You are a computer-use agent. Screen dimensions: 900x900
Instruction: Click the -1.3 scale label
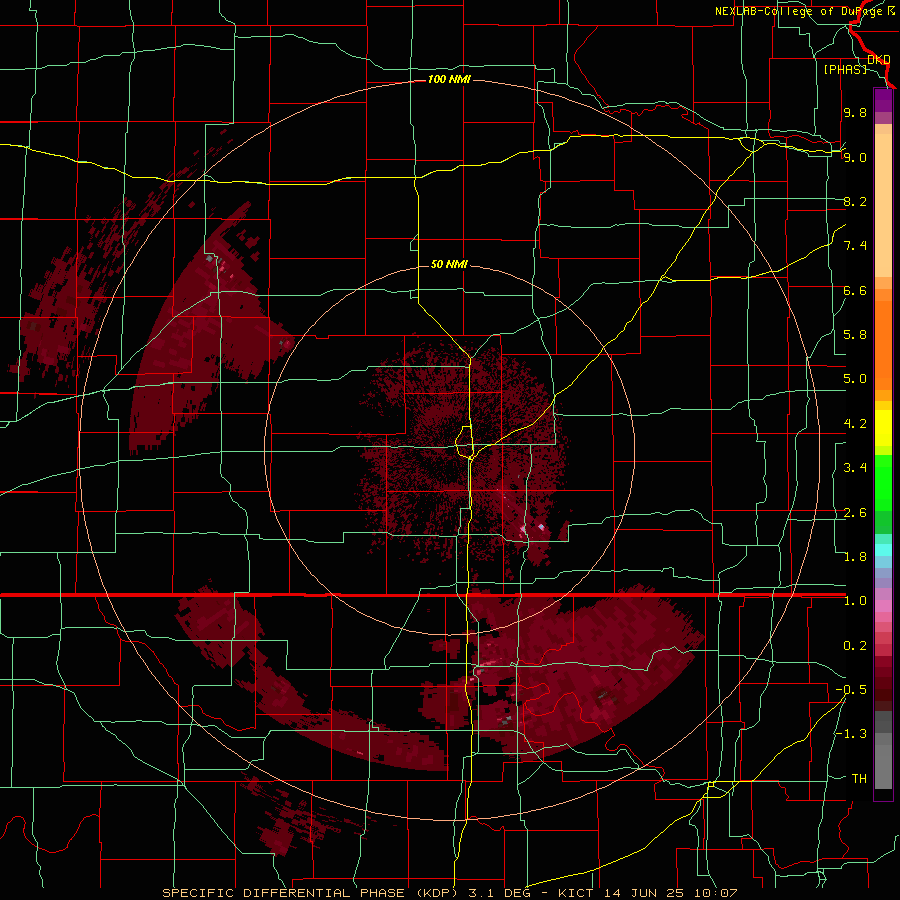click(x=851, y=734)
